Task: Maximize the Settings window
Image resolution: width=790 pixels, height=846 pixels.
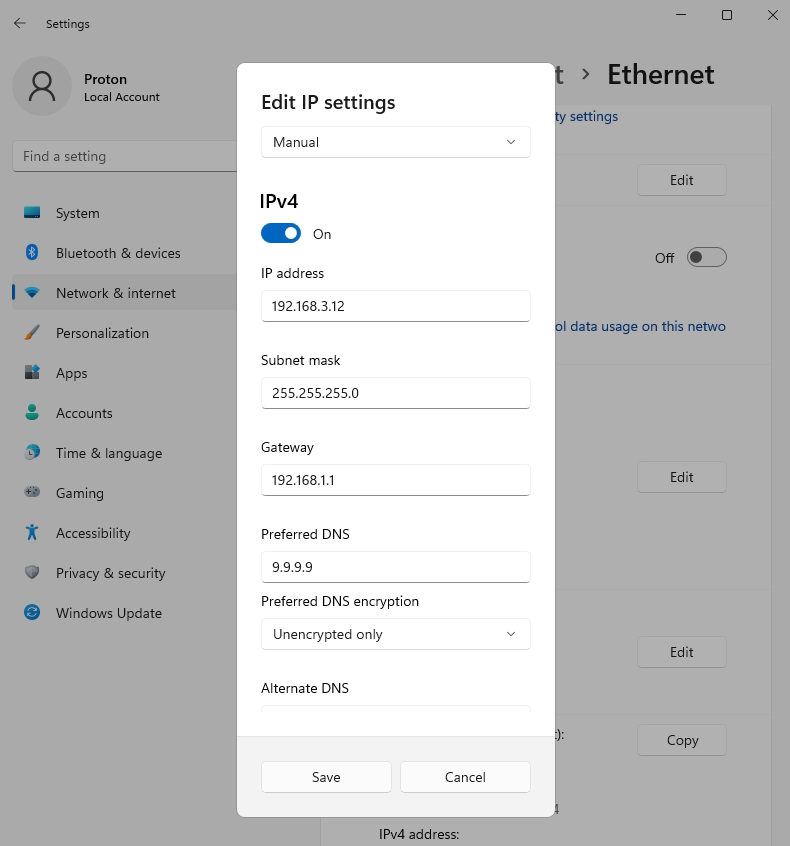Action: [x=727, y=15]
